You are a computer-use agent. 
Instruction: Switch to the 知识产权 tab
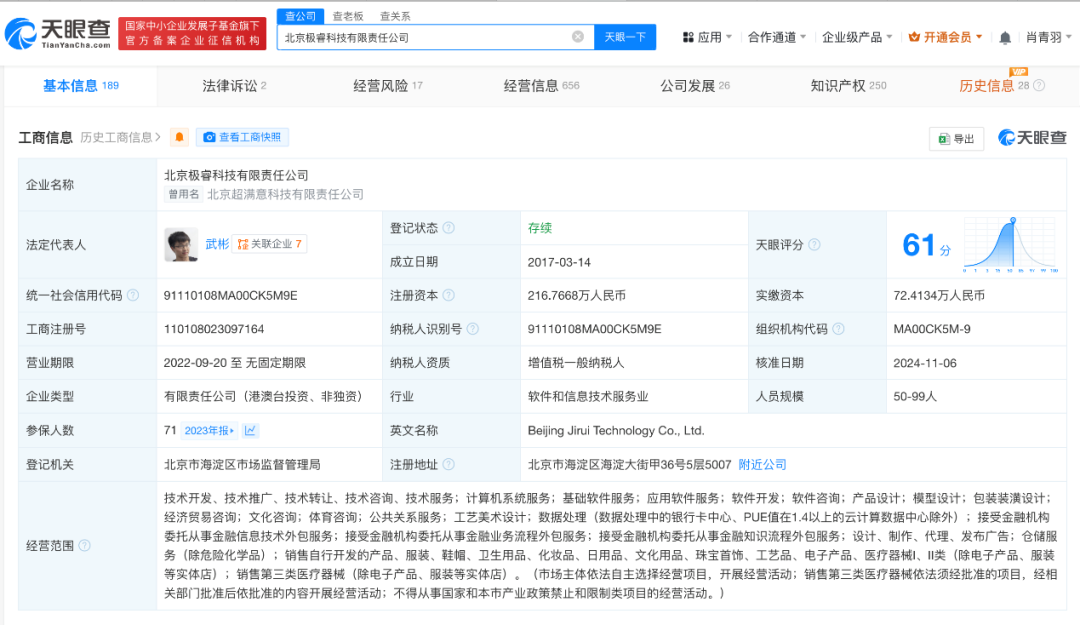point(849,85)
